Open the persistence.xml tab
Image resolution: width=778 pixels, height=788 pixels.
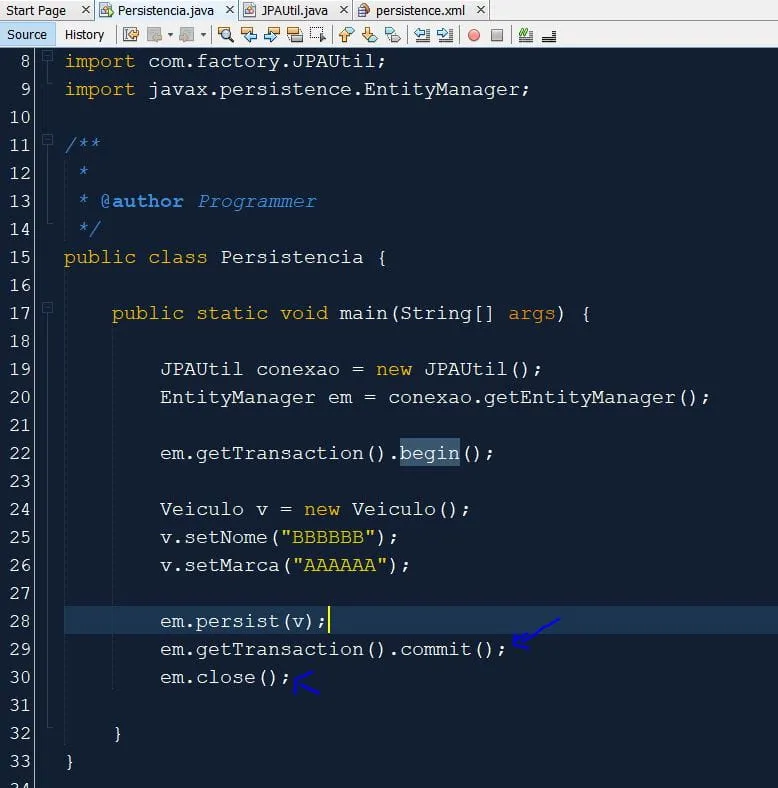tap(418, 10)
